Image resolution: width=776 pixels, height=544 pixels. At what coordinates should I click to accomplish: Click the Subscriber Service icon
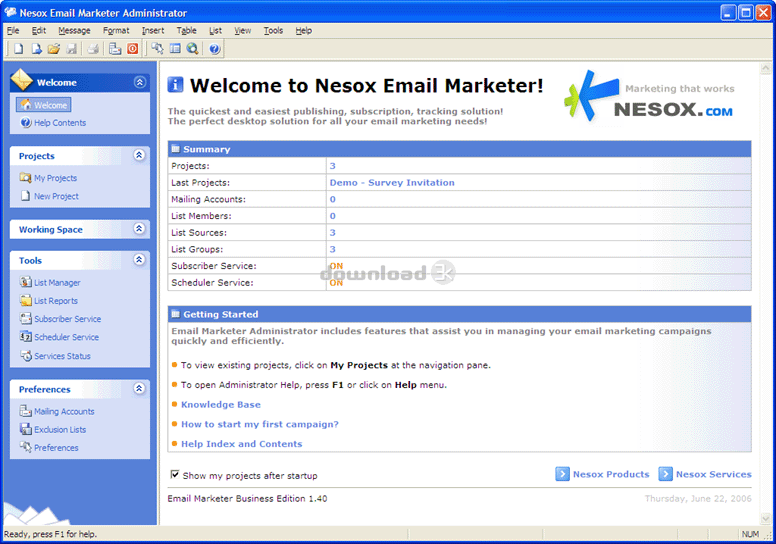coord(25,319)
